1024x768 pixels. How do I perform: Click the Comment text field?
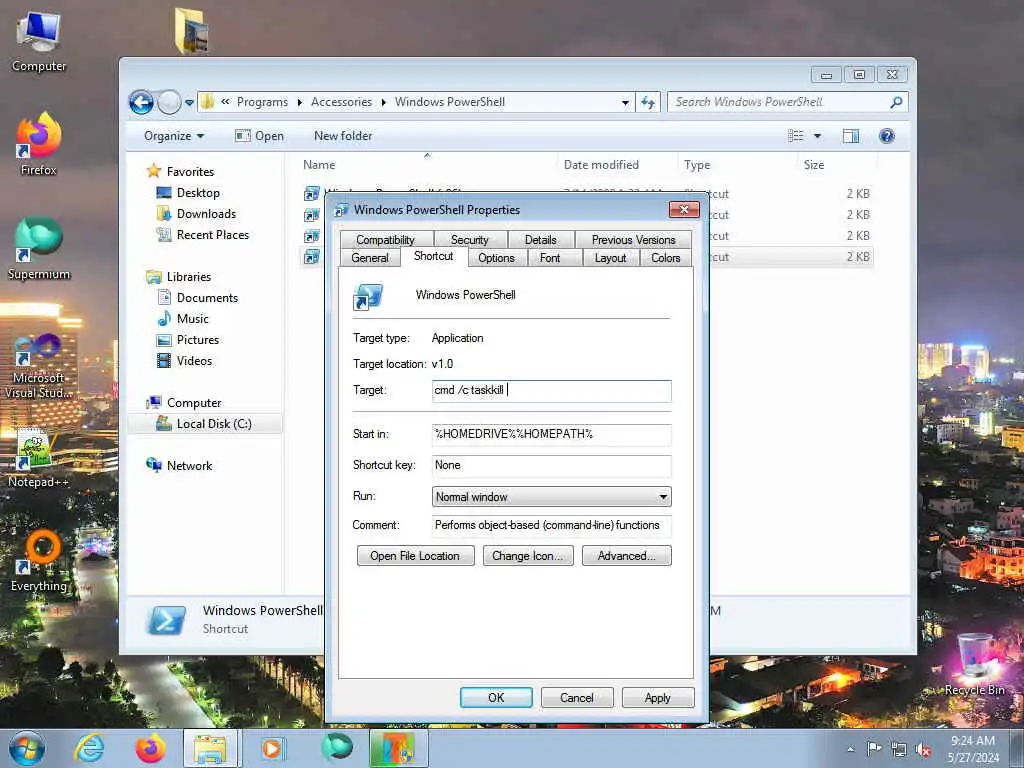[551, 526]
